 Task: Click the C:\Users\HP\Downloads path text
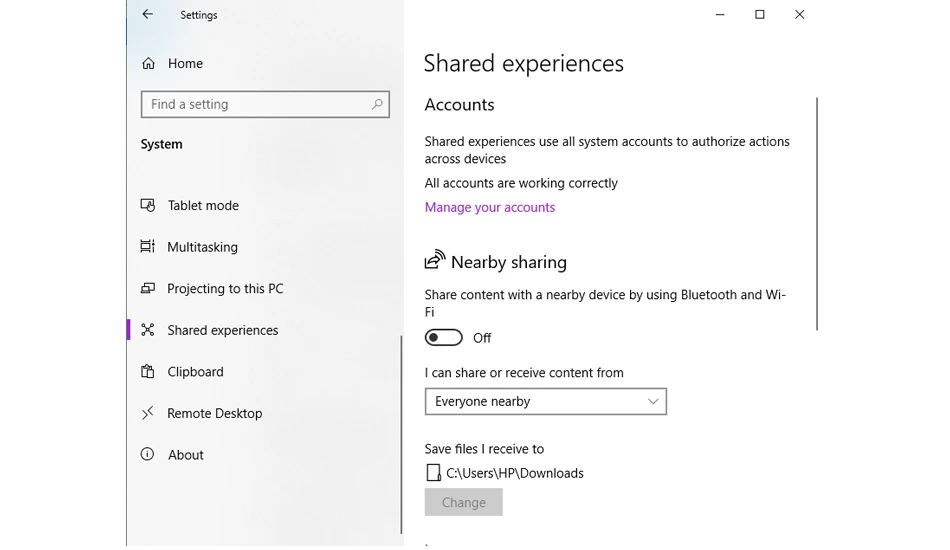515,473
